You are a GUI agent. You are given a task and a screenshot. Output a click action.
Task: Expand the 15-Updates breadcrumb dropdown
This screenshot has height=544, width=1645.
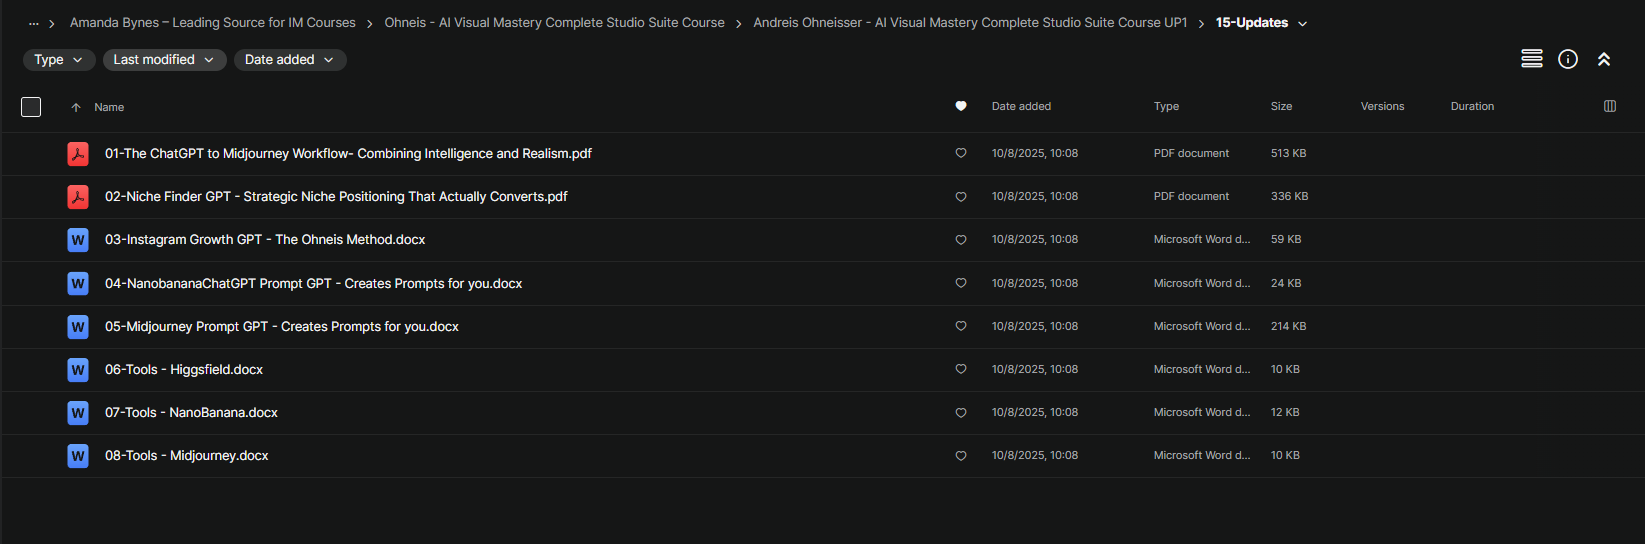[x=1302, y=24]
